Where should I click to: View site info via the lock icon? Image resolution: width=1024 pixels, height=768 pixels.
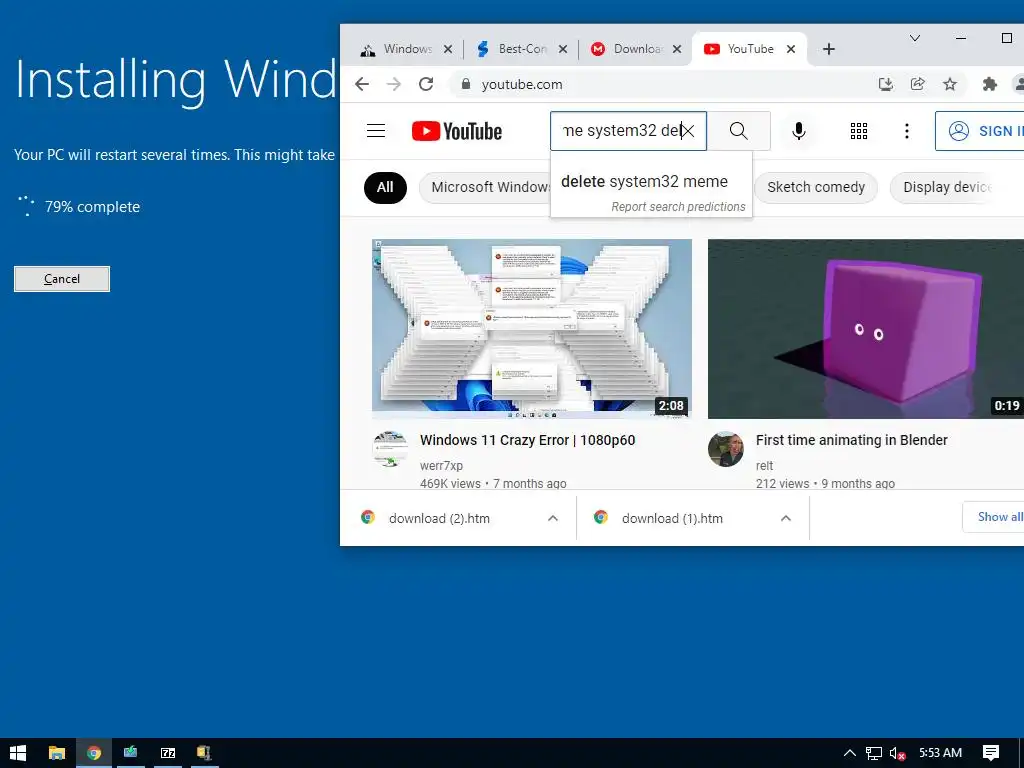(x=466, y=84)
